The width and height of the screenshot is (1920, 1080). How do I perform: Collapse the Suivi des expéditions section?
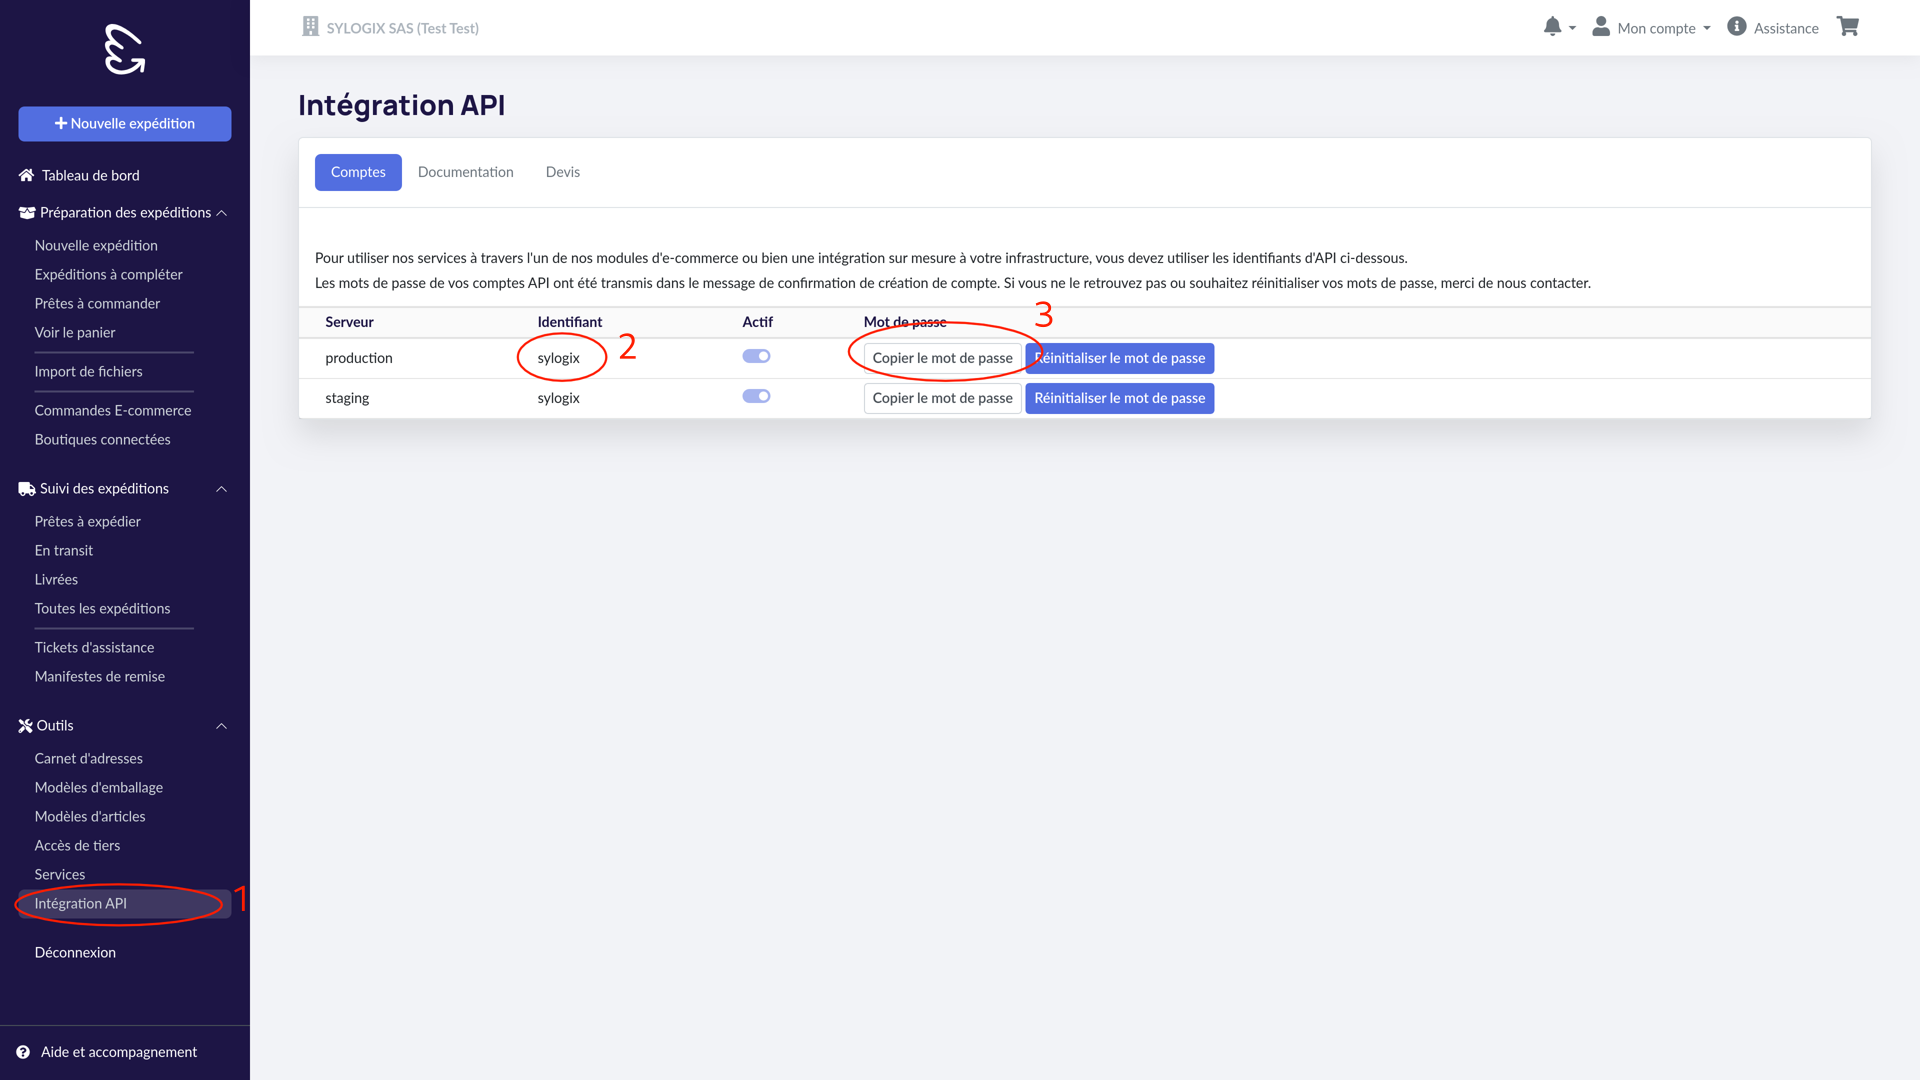222,489
